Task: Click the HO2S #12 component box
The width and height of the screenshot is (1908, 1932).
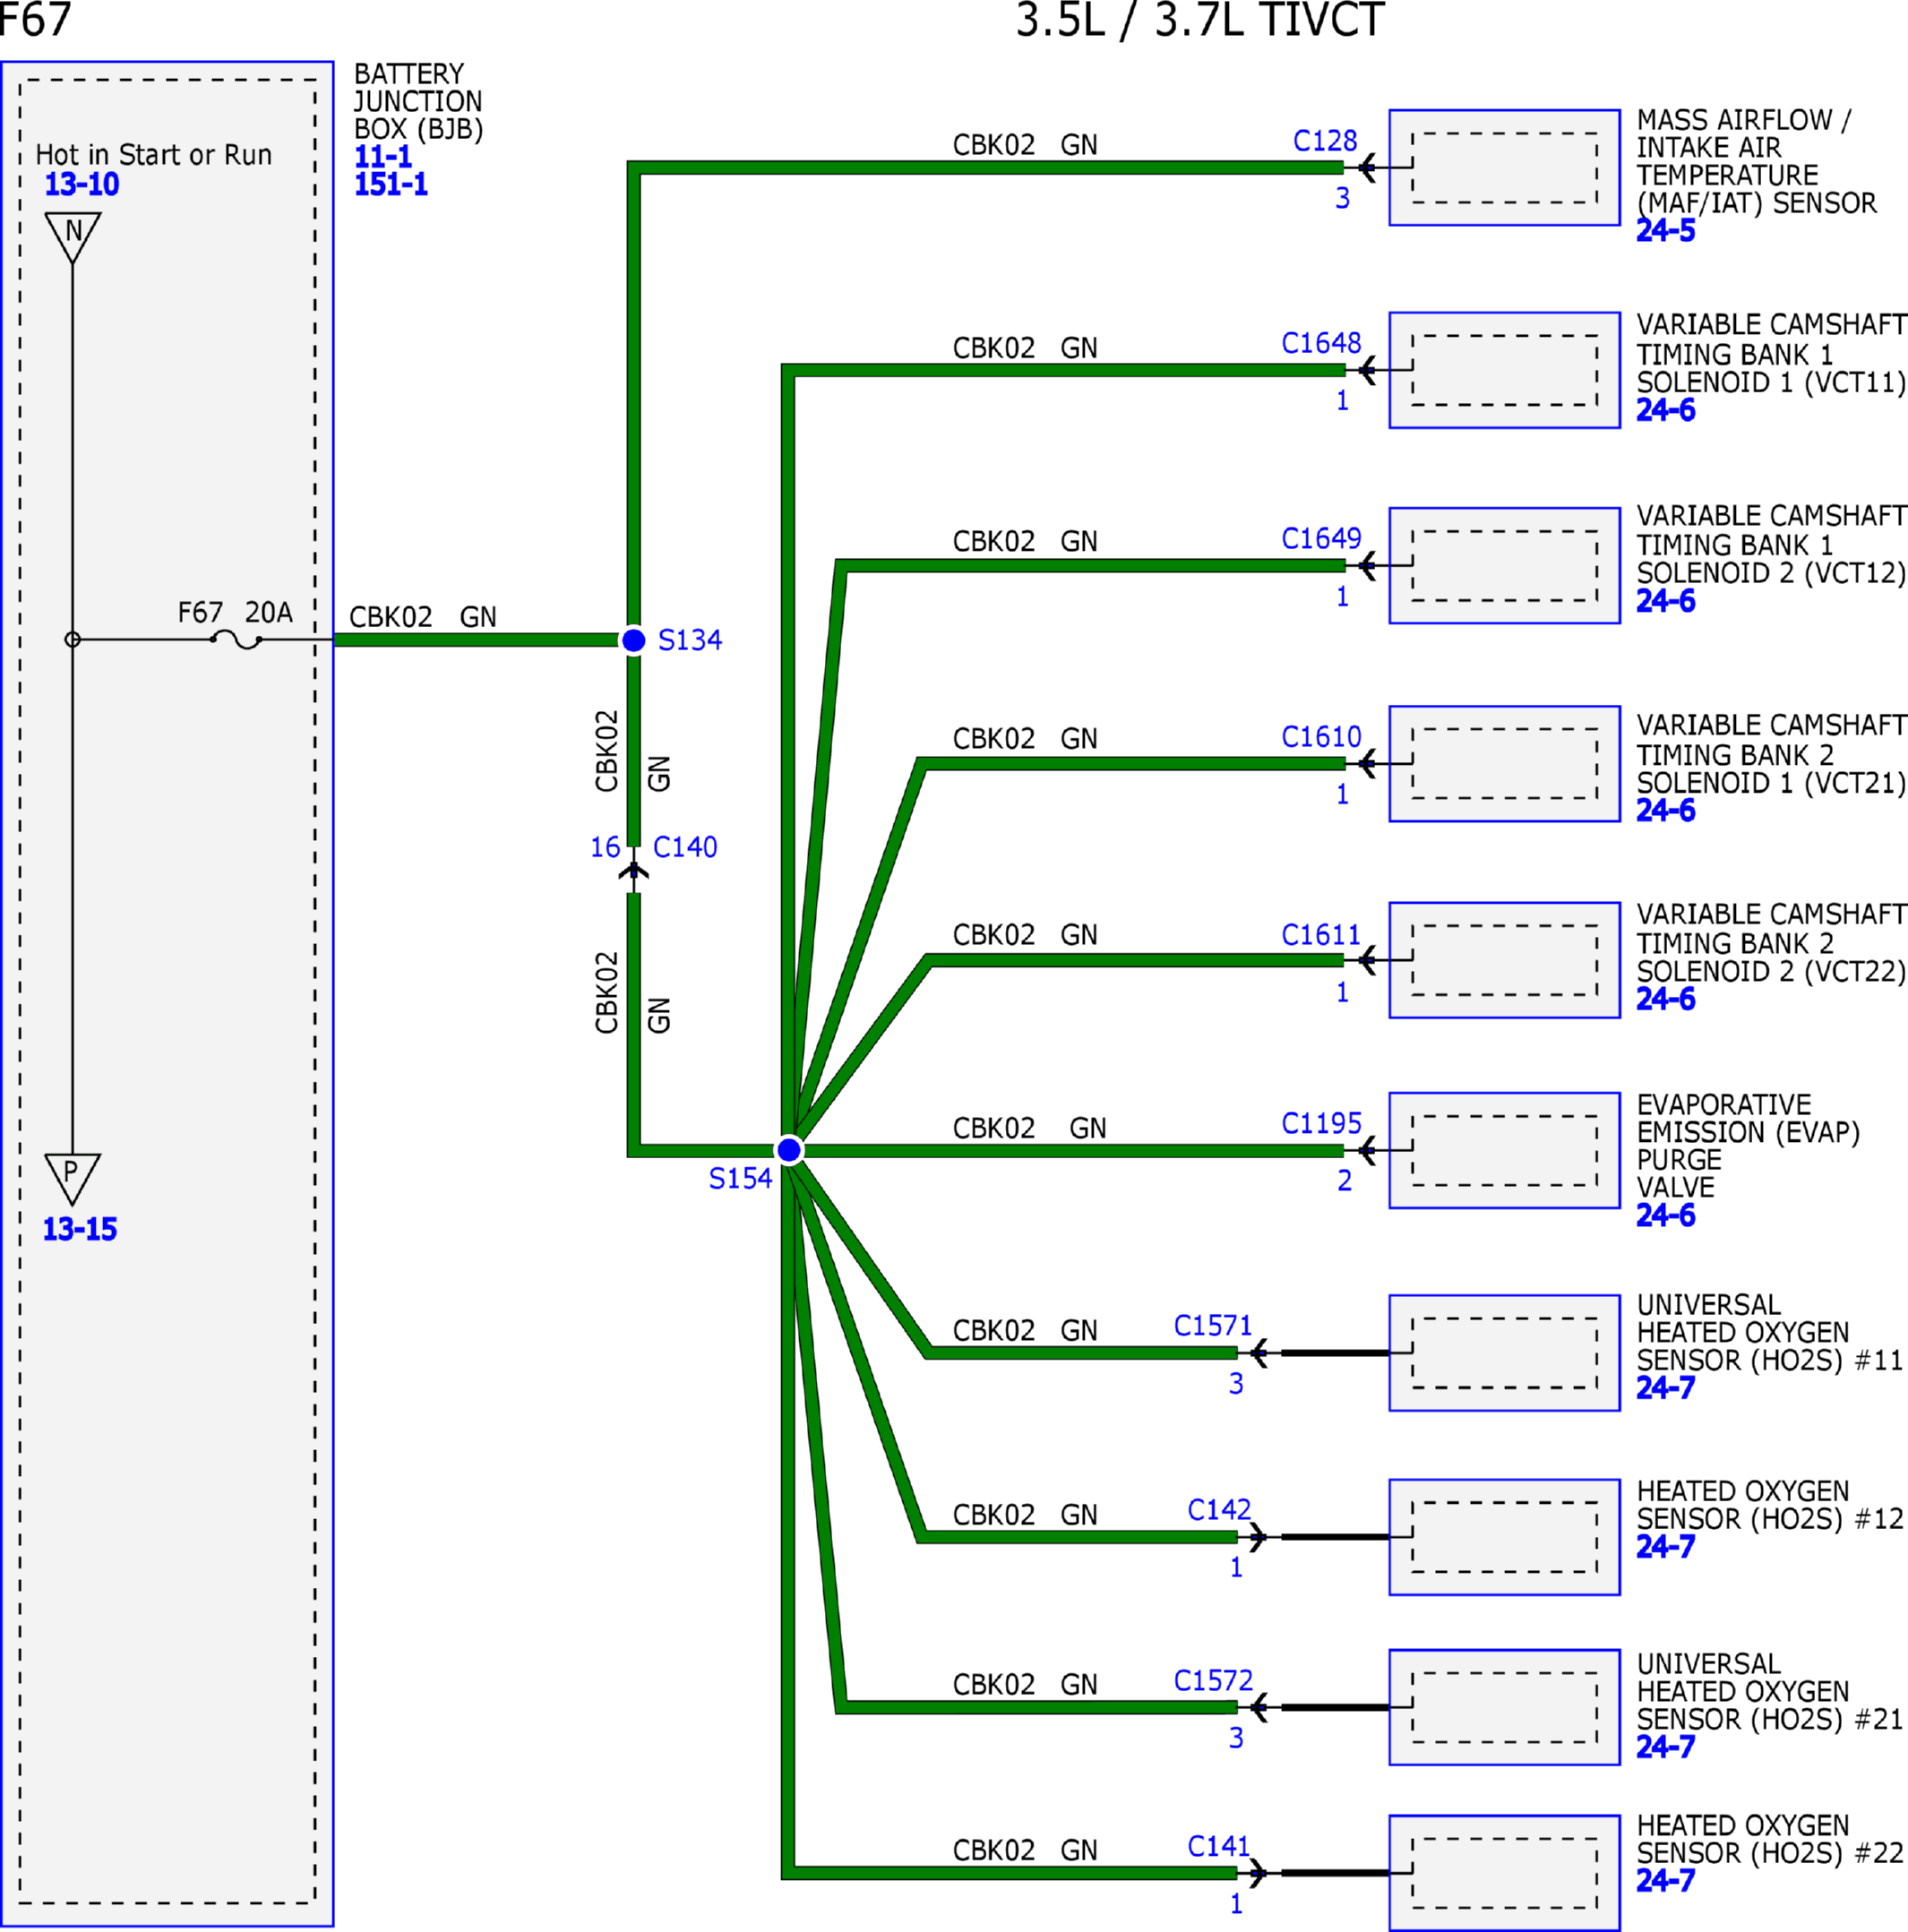Action: point(1504,1537)
